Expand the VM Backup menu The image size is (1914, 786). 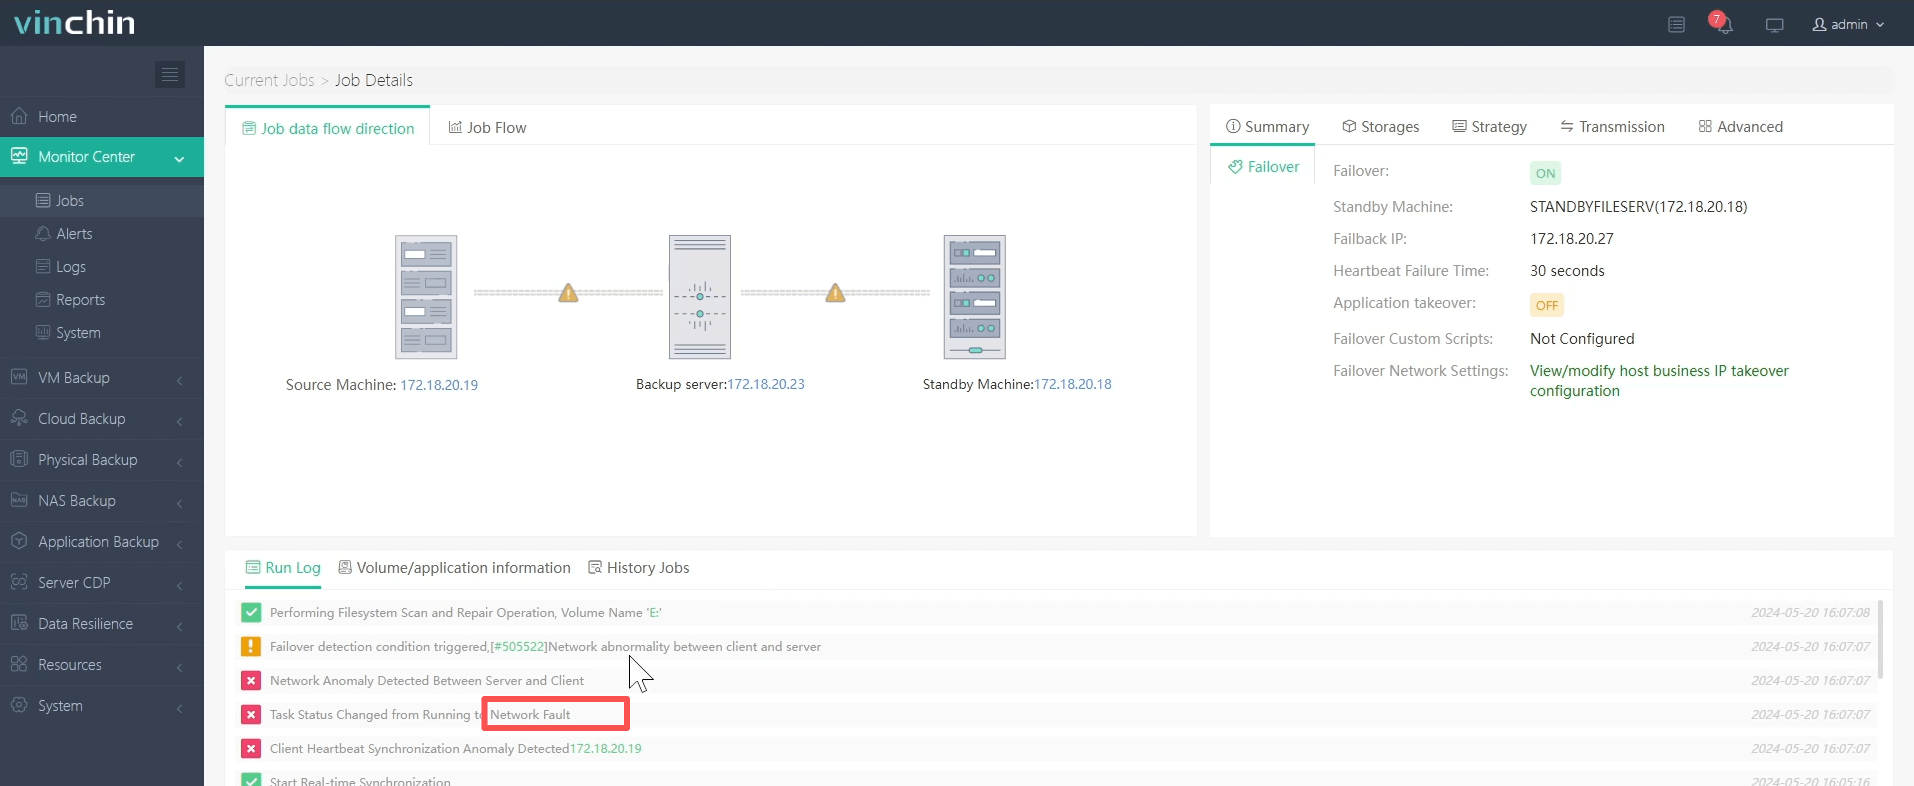tap(102, 378)
